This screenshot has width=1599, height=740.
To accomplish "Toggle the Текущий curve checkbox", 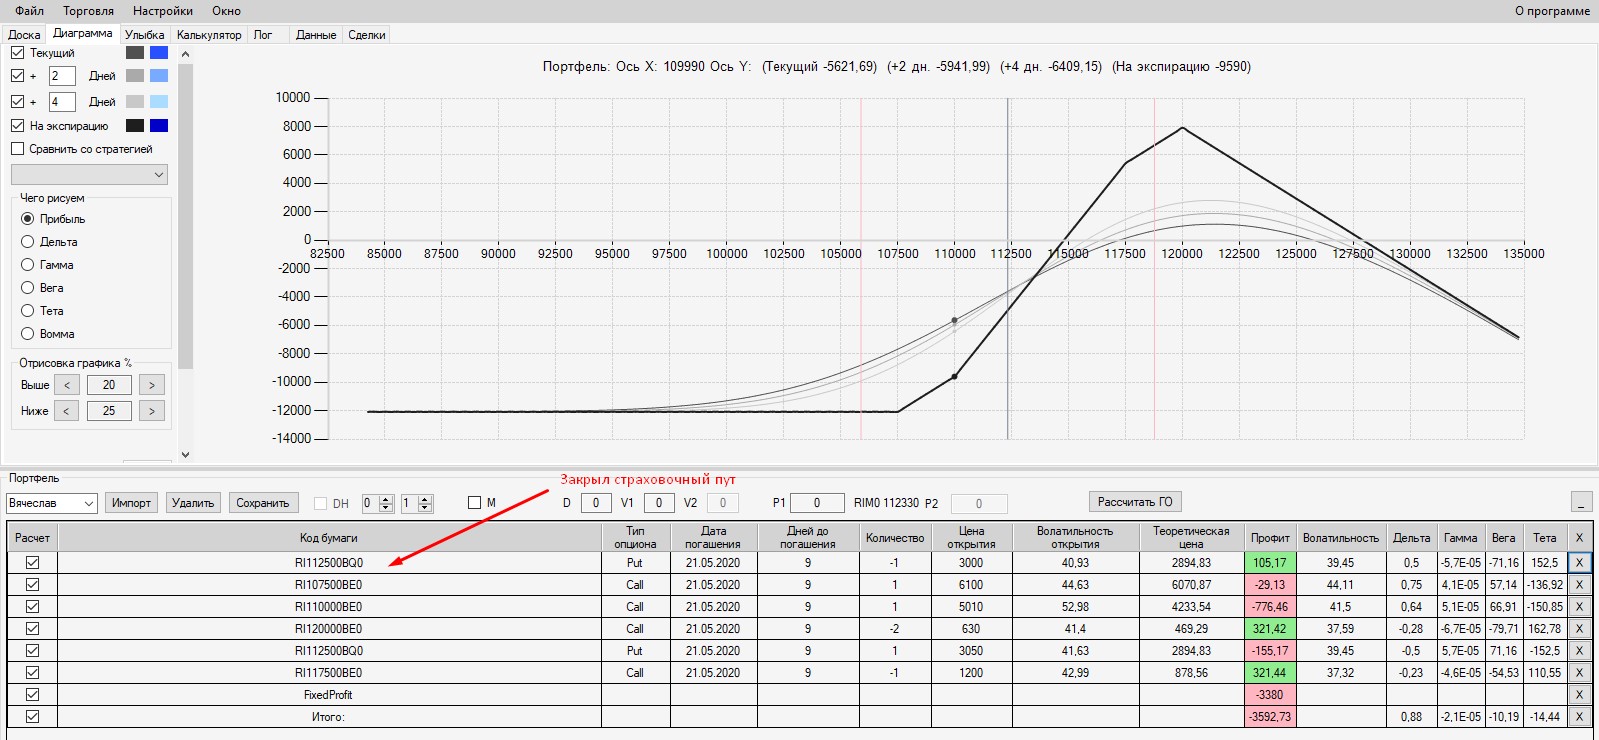I will click(x=17, y=52).
